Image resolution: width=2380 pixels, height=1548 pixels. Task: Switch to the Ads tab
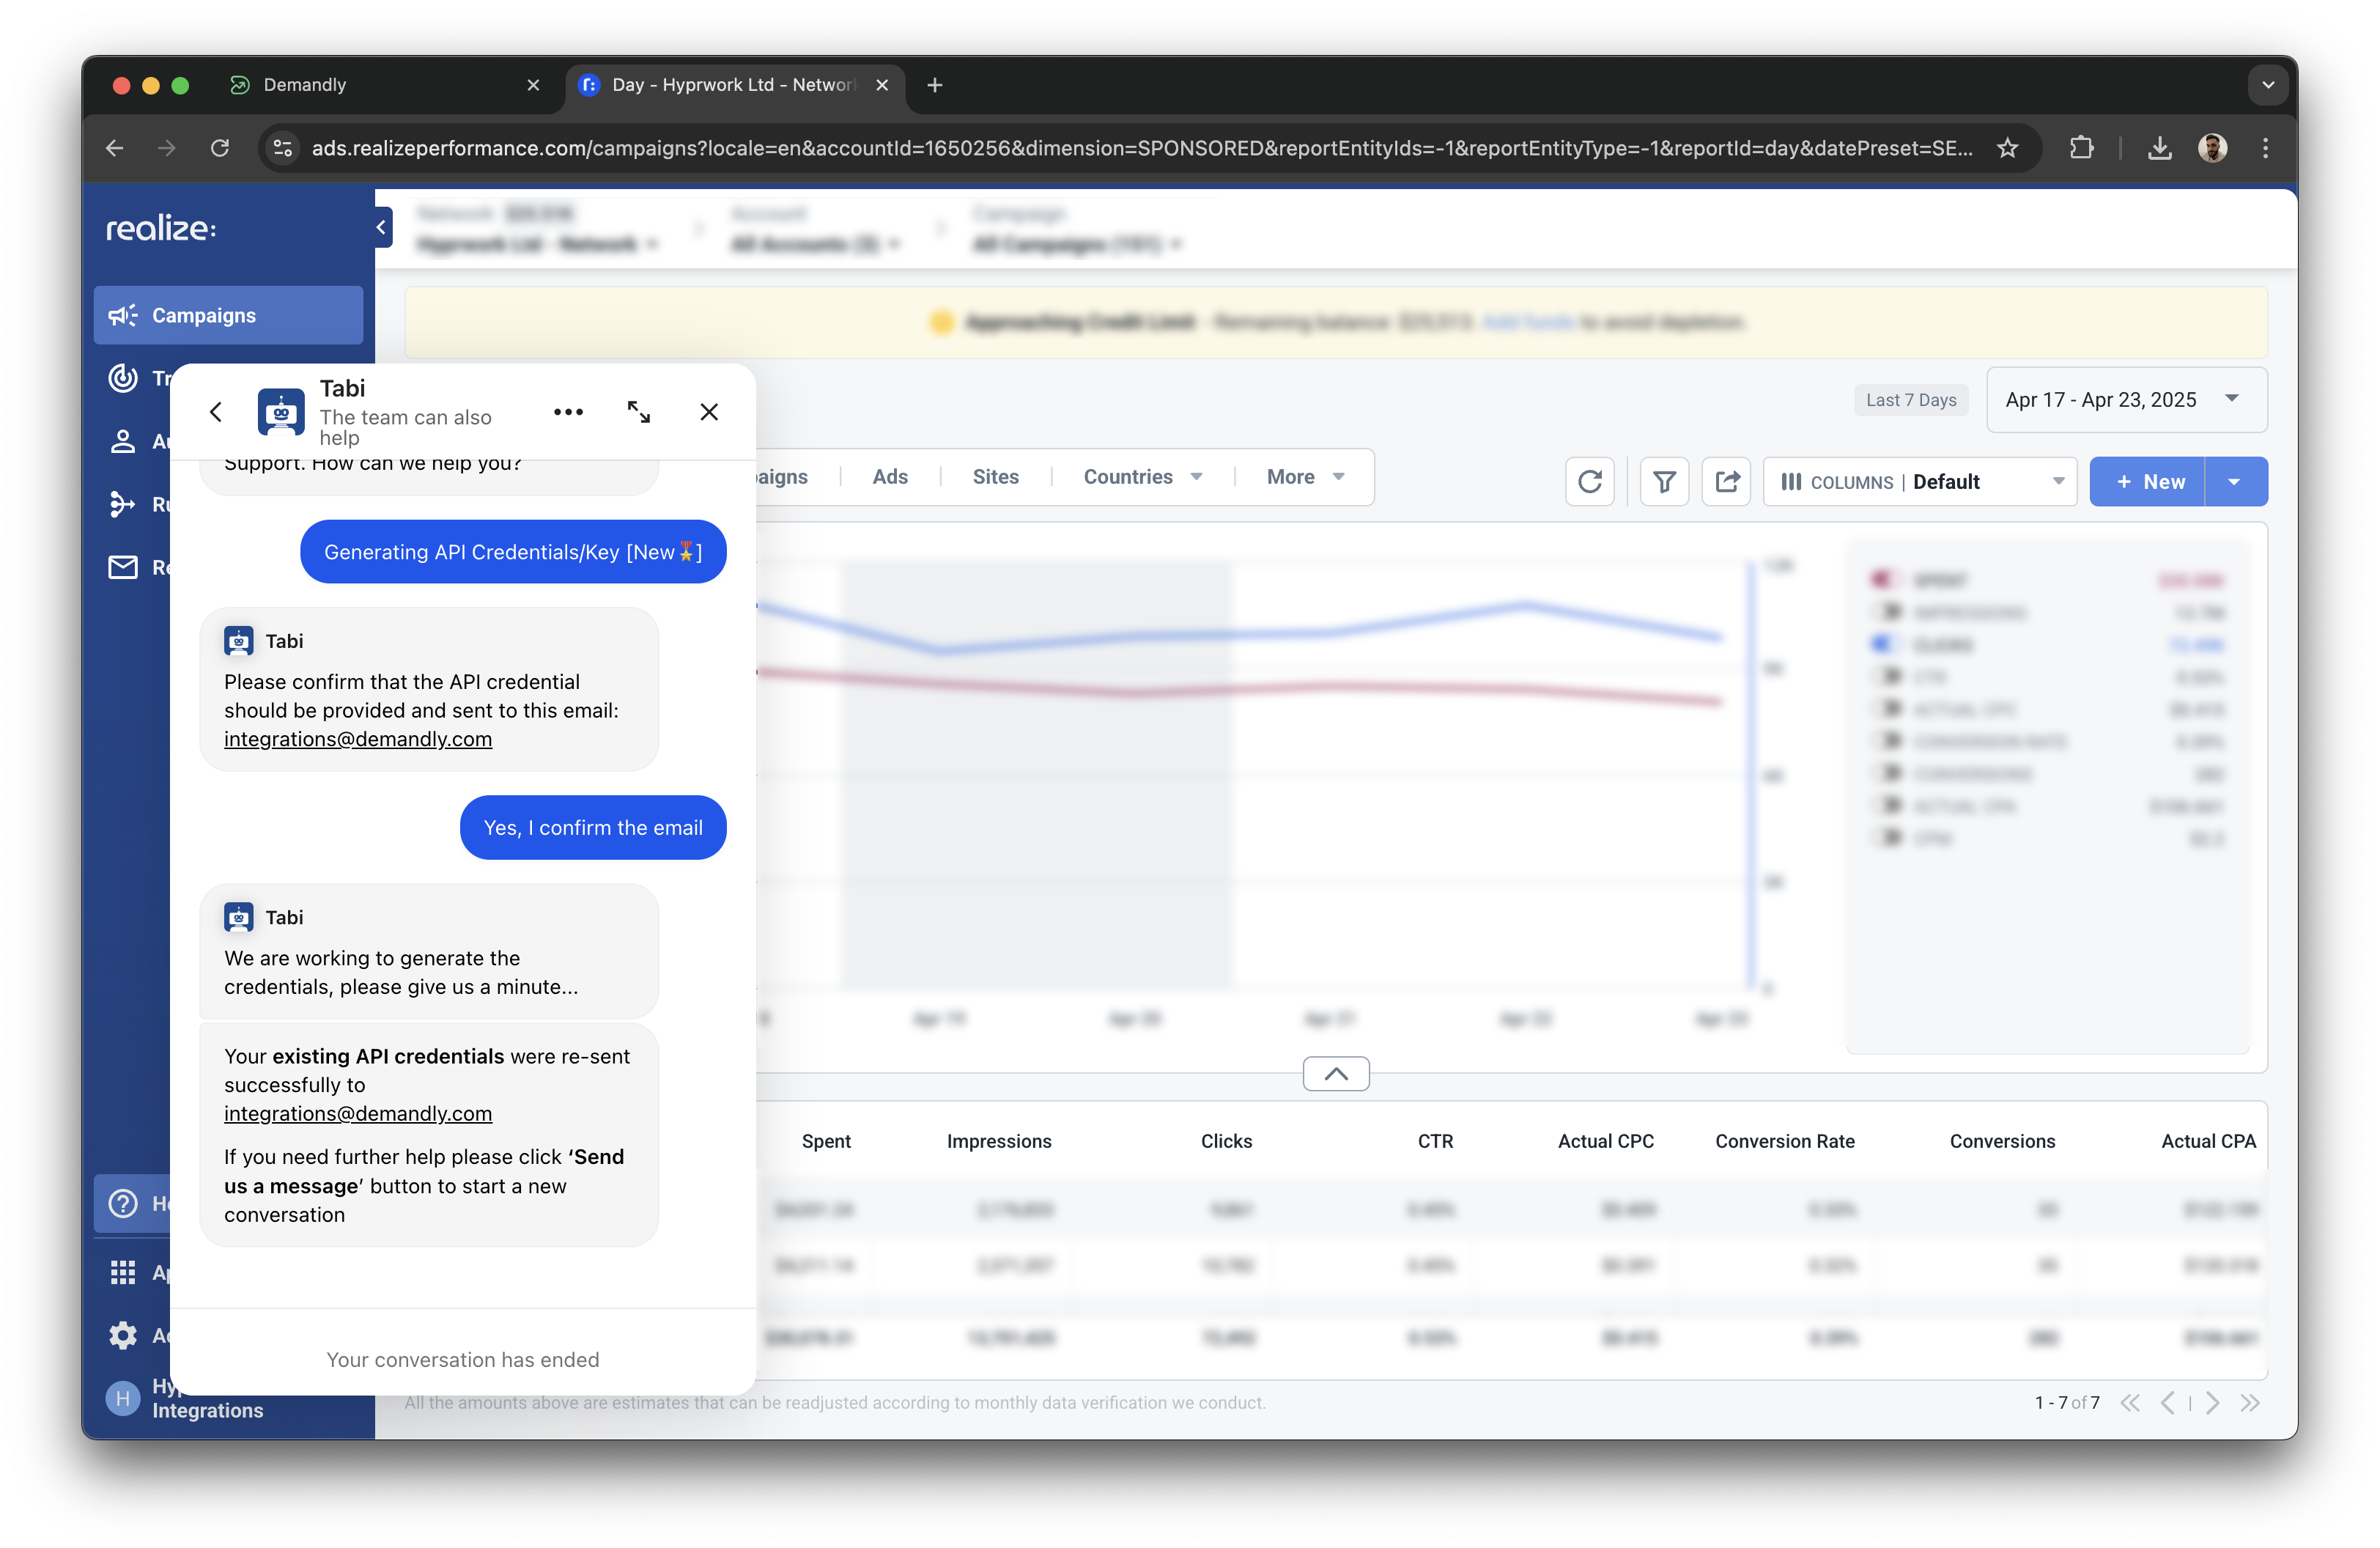pyautogui.click(x=889, y=477)
